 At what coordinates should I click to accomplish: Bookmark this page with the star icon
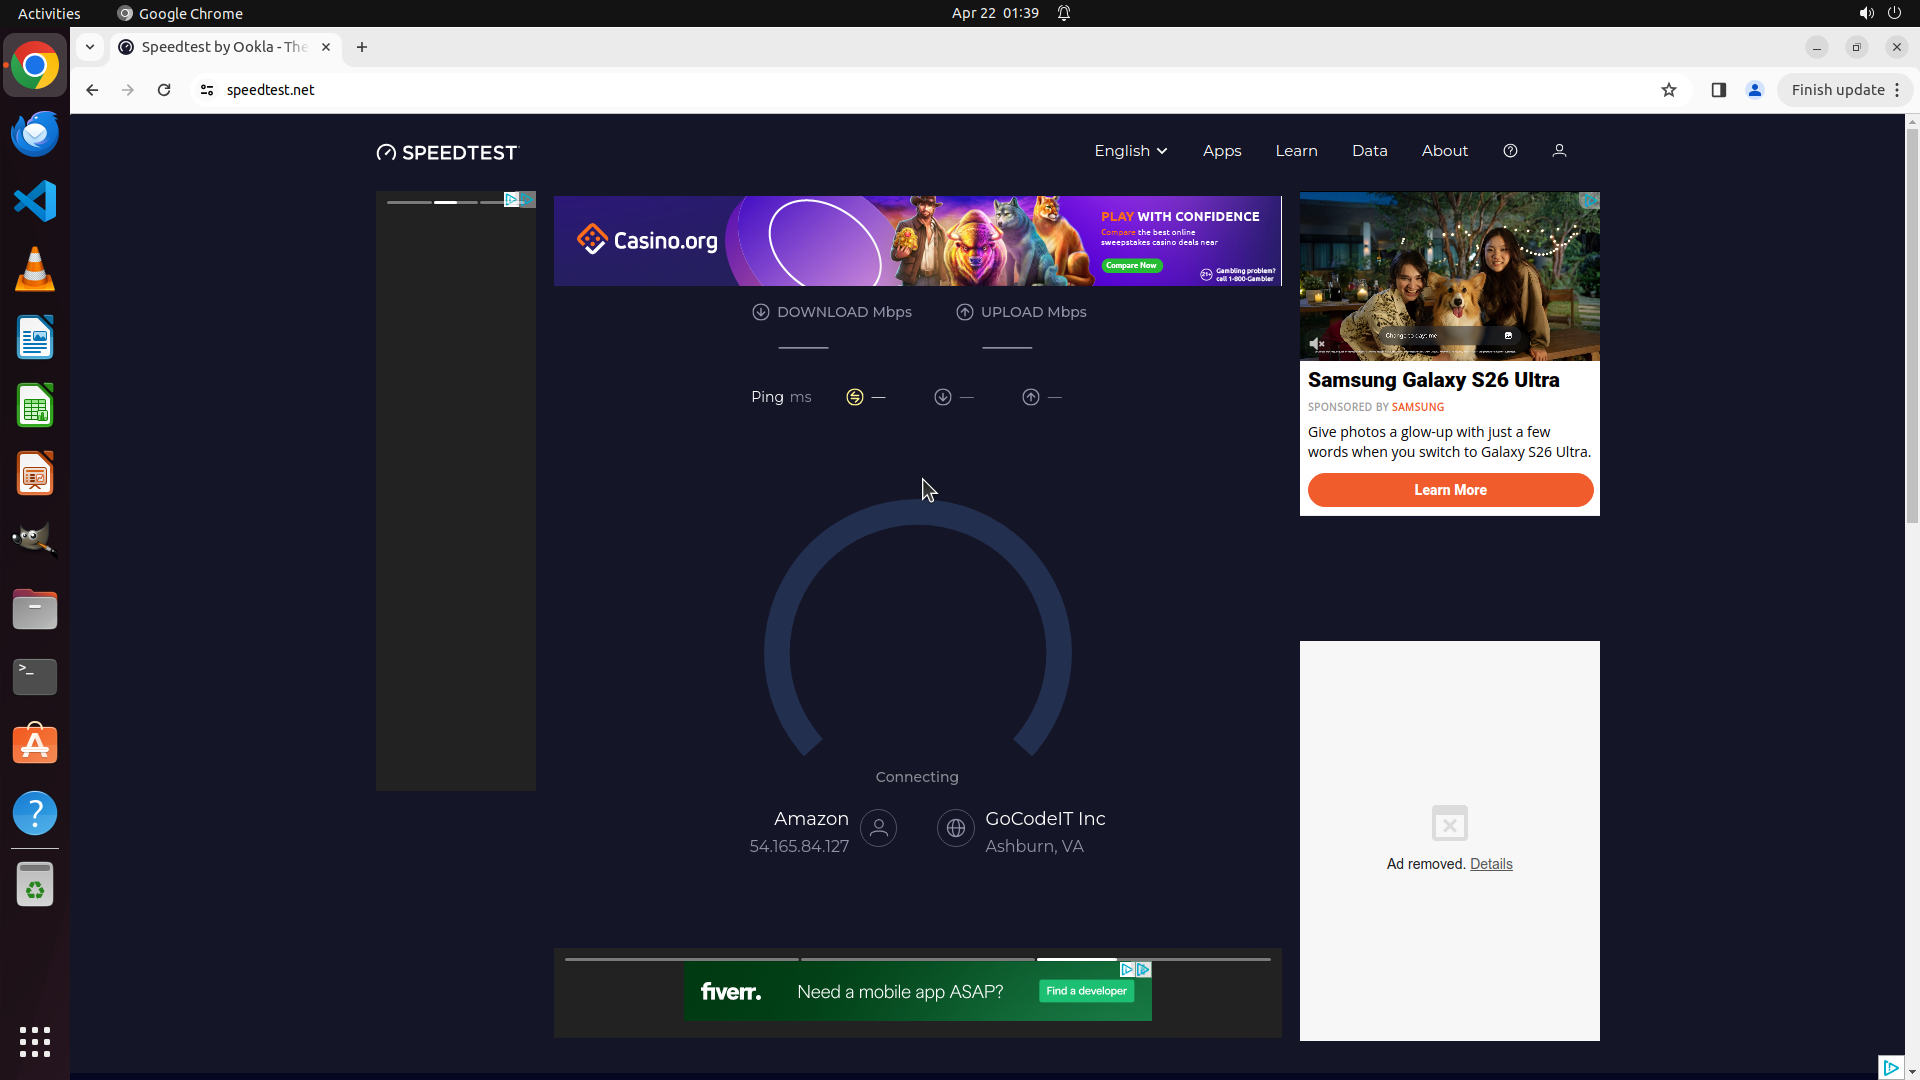(1669, 90)
